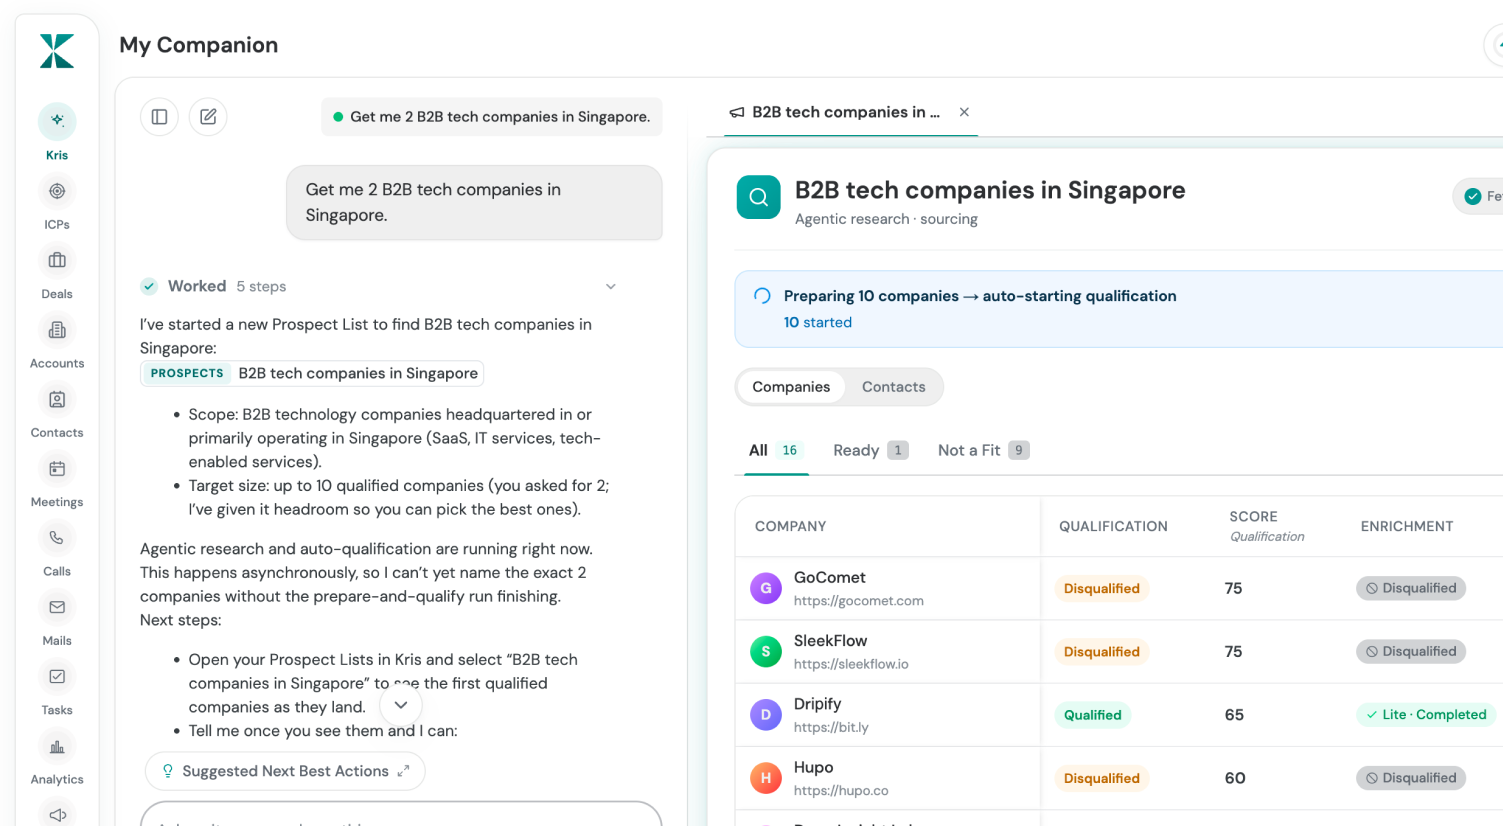Click score 65 in Dripify row
The width and height of the screenshot is (1503, 826).
click(1234, 715)
